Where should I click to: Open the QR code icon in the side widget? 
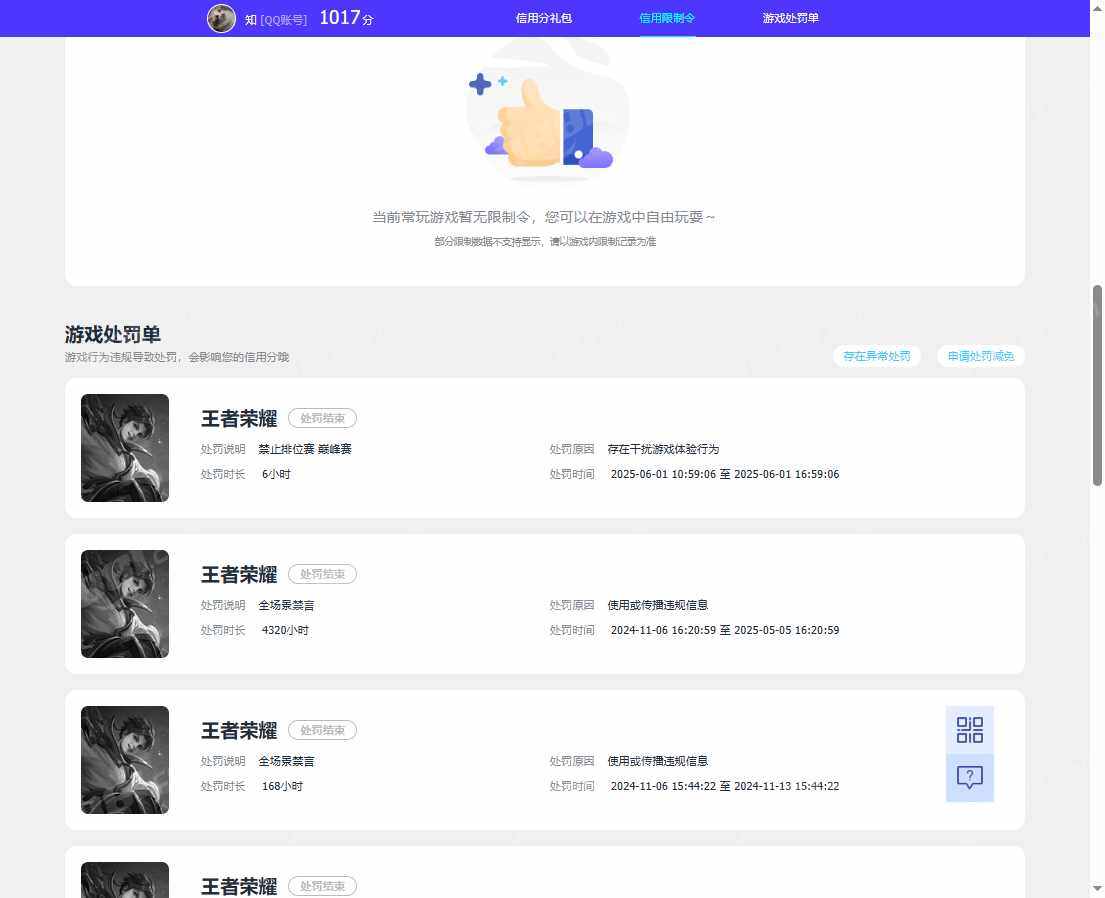point(970,730)
